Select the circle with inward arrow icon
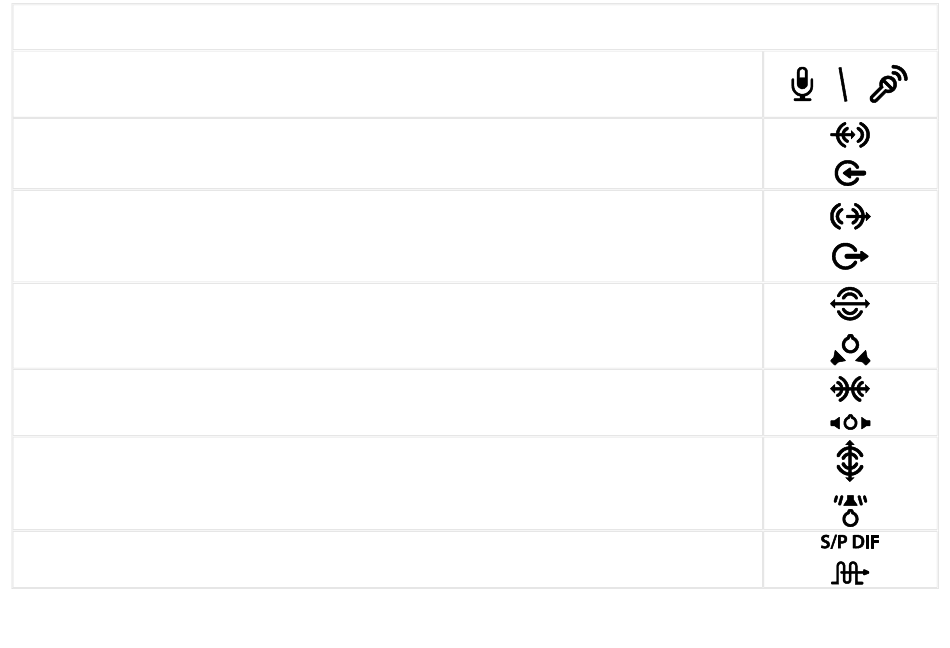This screenshot has width=950, height=648. pyautogui.click(x=850, y=173)
